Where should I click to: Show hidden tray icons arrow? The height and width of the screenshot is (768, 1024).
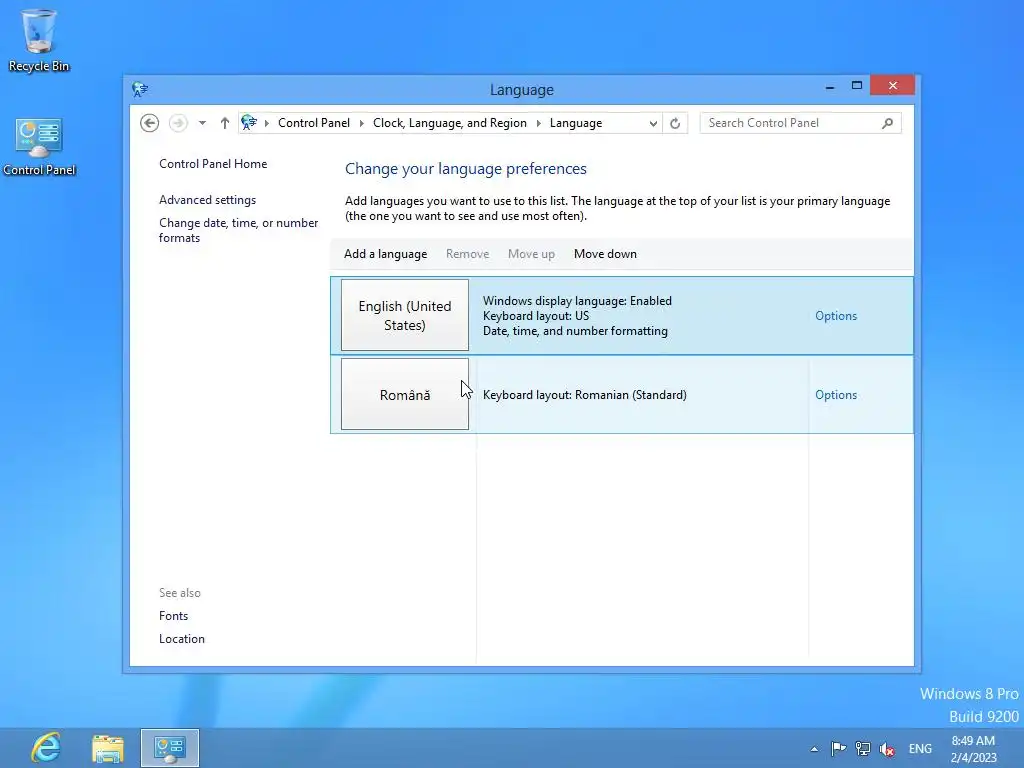click(x=814, y=749)
